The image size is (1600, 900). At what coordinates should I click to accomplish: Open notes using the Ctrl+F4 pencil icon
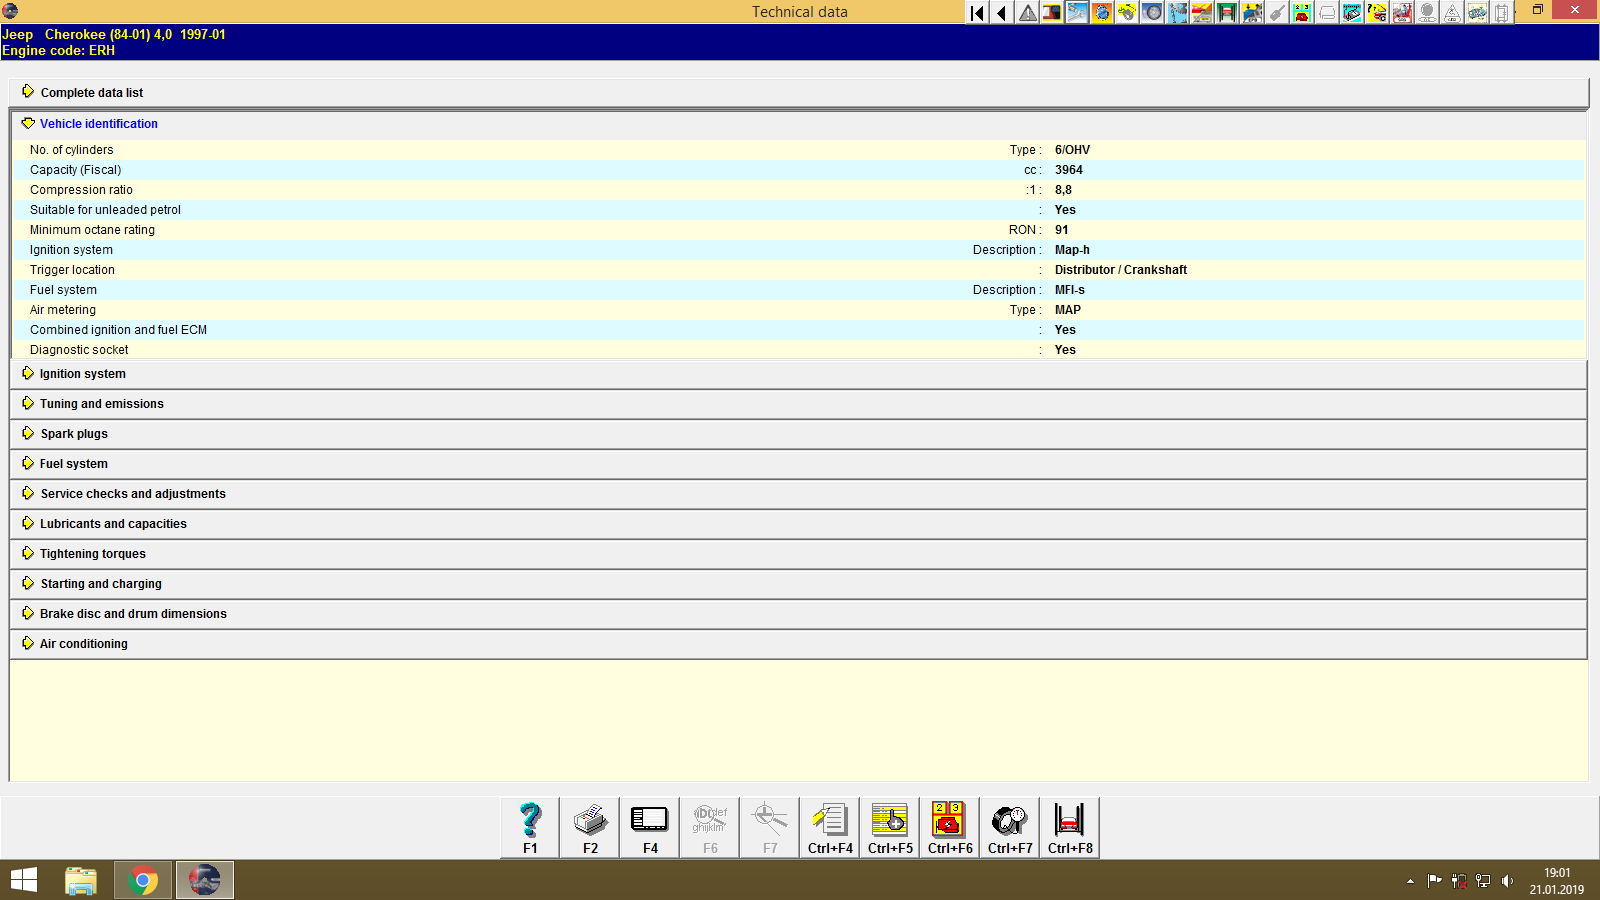click(x=829, y=827)
